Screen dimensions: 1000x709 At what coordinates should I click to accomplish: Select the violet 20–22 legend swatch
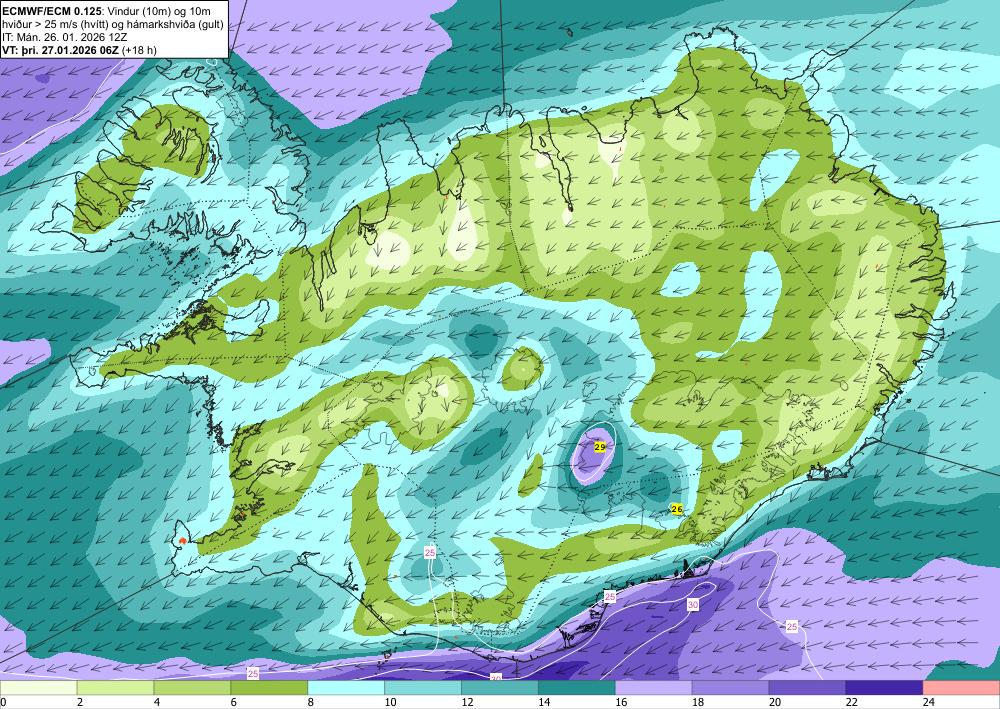[x=807, y=688]
